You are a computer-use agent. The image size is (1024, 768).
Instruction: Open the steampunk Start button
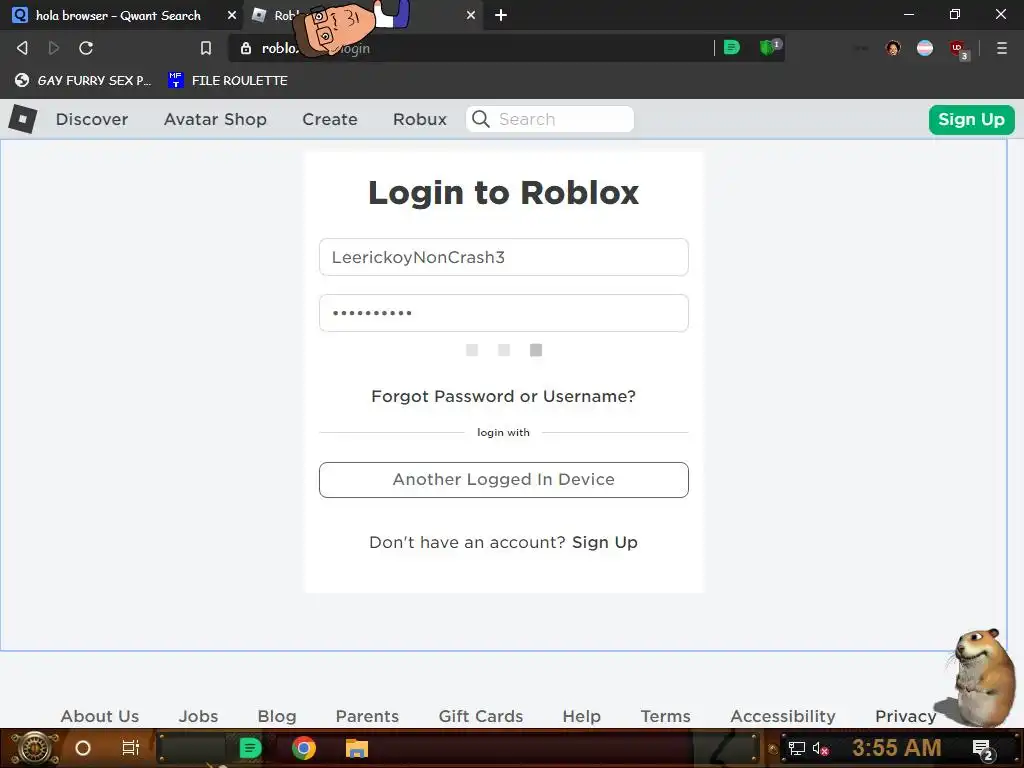coord(35,748)
